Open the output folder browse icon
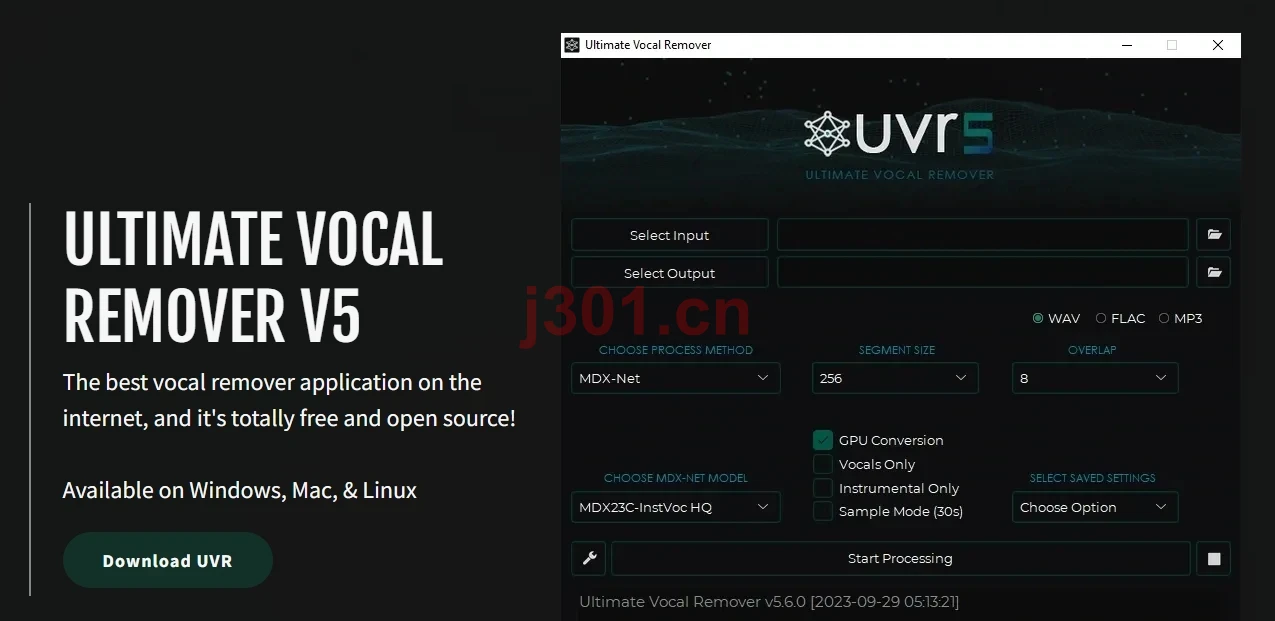1275x621 pixels. tap(1214, 272)
